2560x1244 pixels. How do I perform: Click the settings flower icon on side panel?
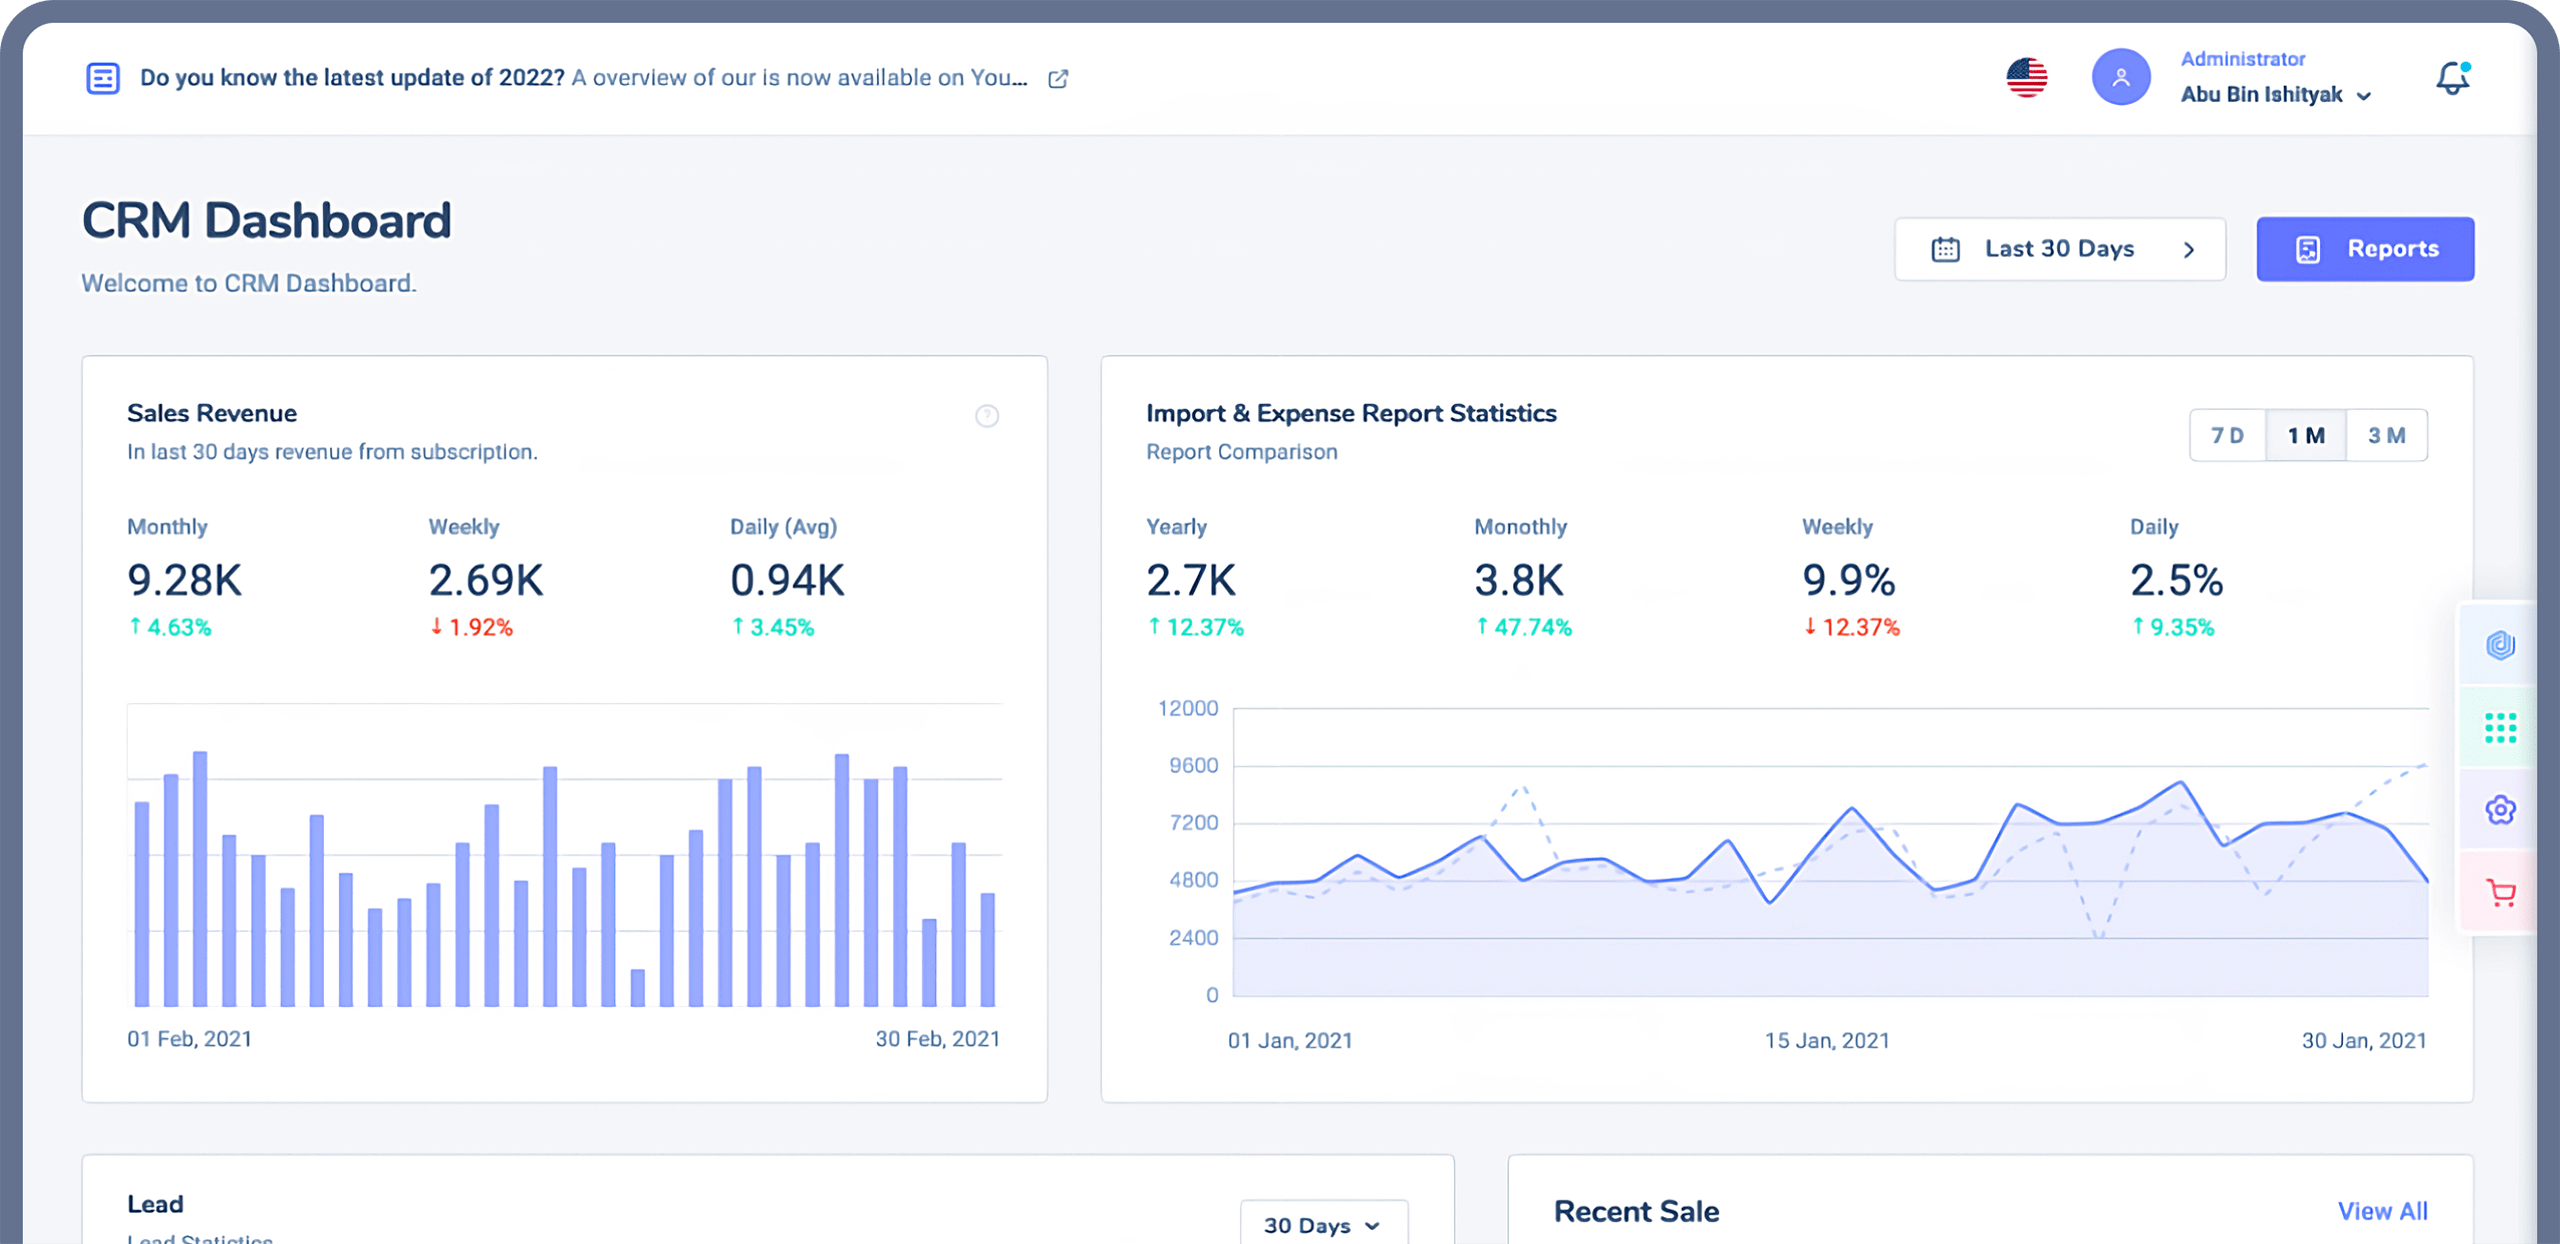click(2499, 810)
